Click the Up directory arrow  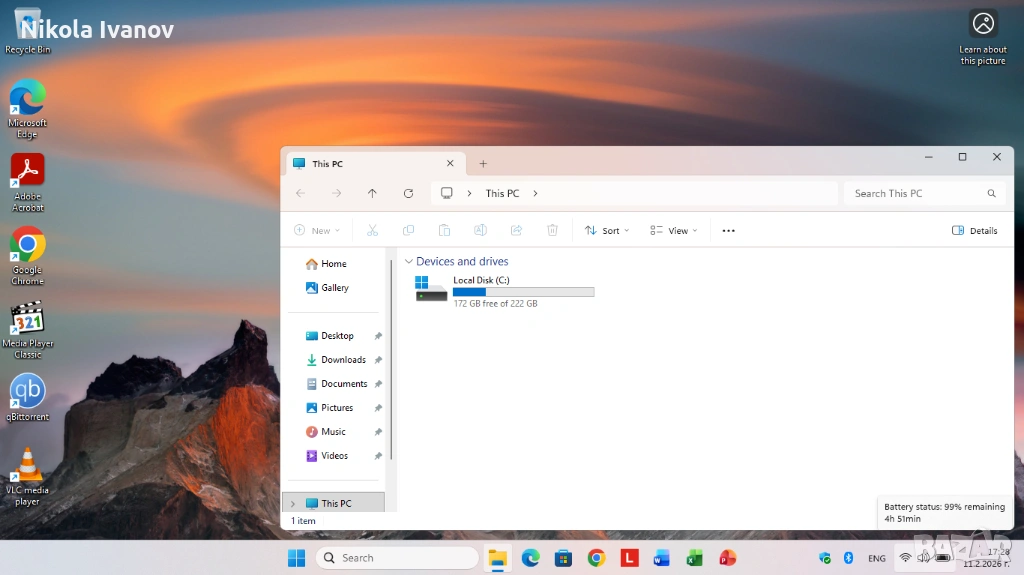pos(372,193)
